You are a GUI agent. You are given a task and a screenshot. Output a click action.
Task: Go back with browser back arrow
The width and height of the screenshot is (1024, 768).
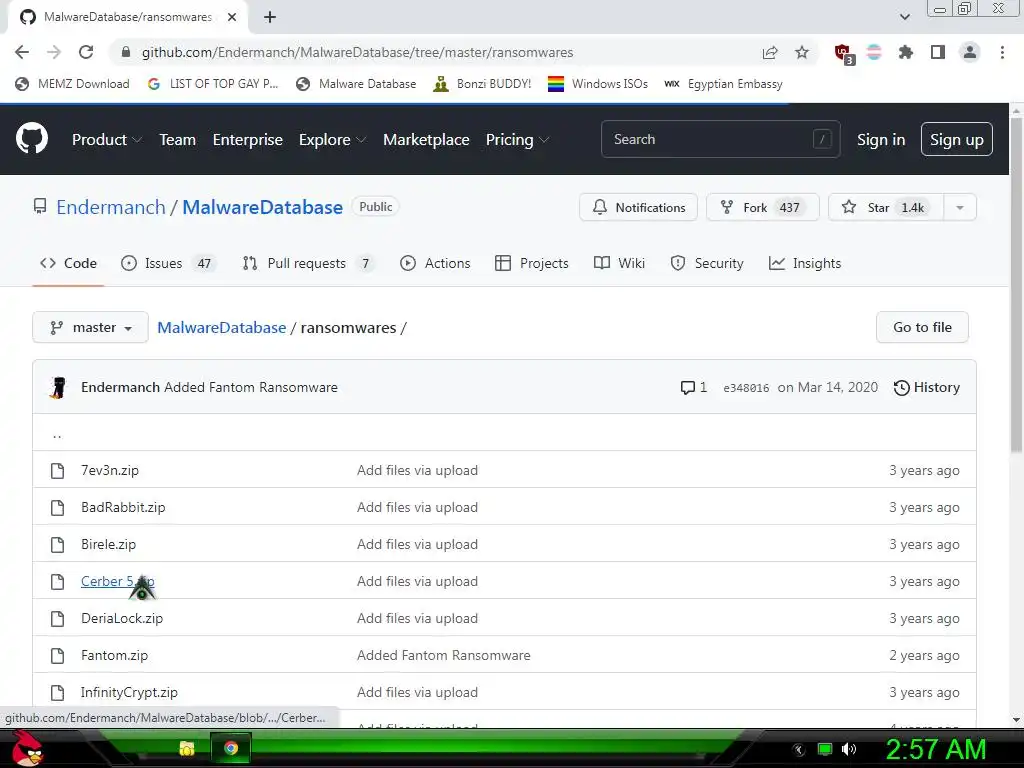tap(22, 52)
